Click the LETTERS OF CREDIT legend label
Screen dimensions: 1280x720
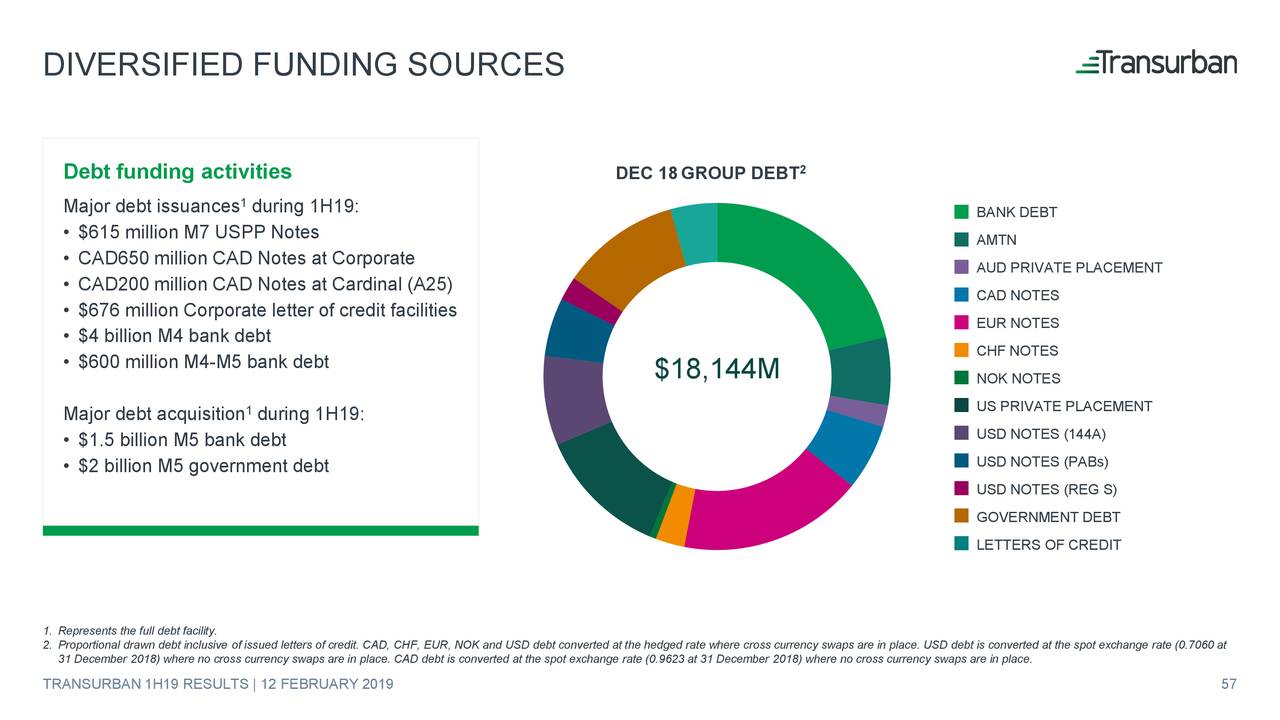[x=1049, y=545]
